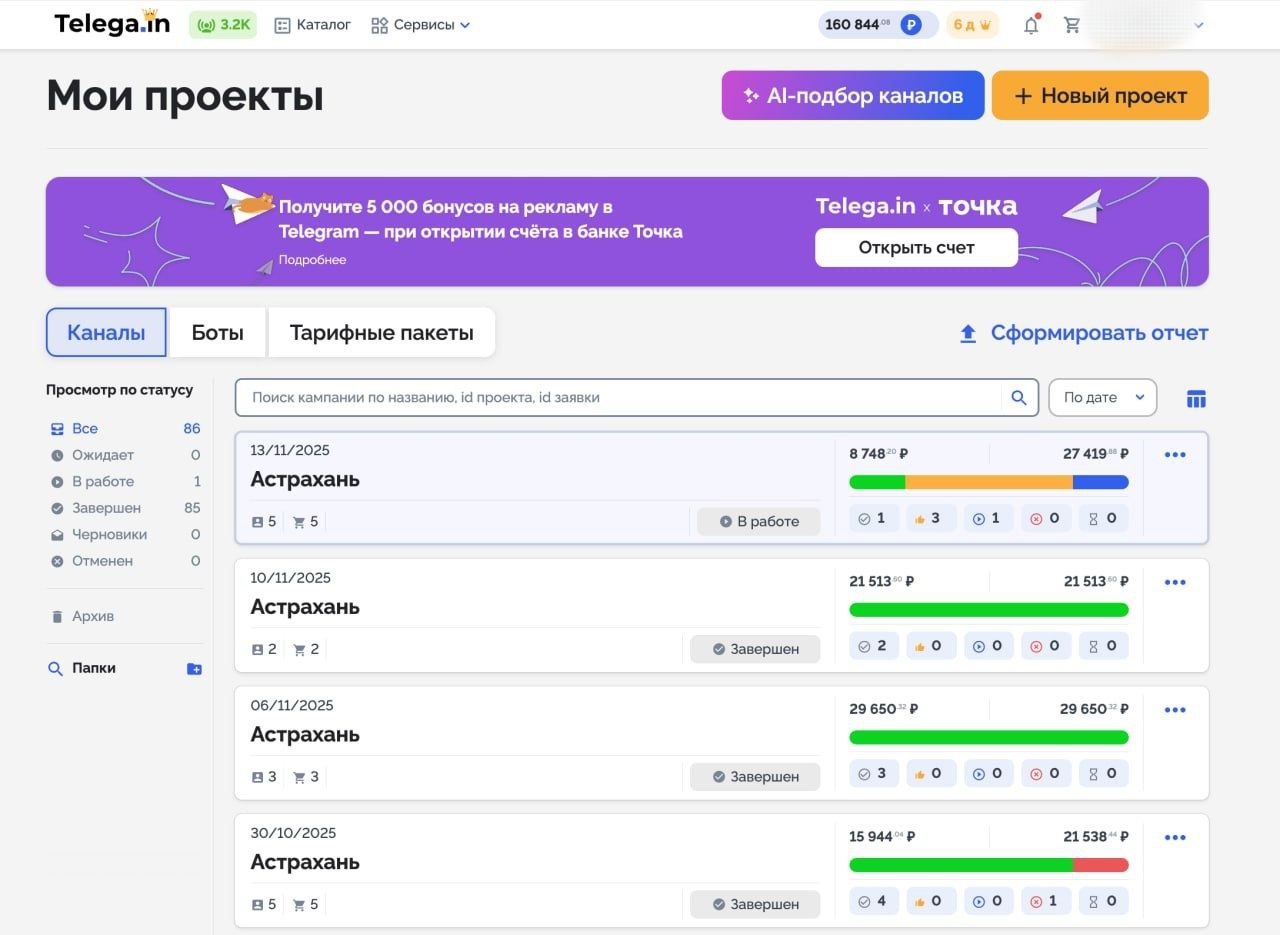This screenshot has width=1280, height=935.
Task: Open the three-dot menu for 13/11/2025 project
Action: pos(1175,455)
